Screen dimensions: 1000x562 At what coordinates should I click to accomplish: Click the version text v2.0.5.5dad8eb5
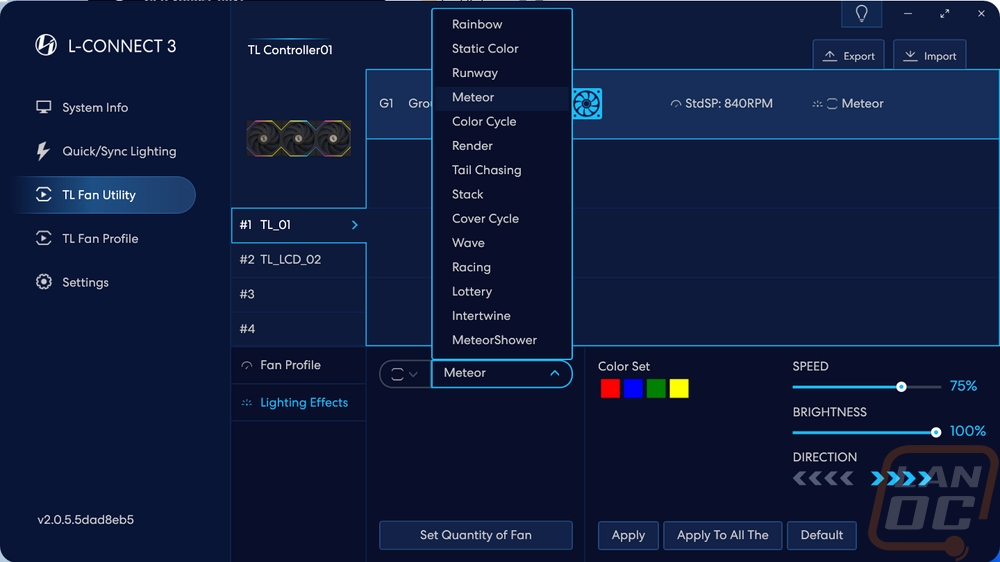(85, 520)
